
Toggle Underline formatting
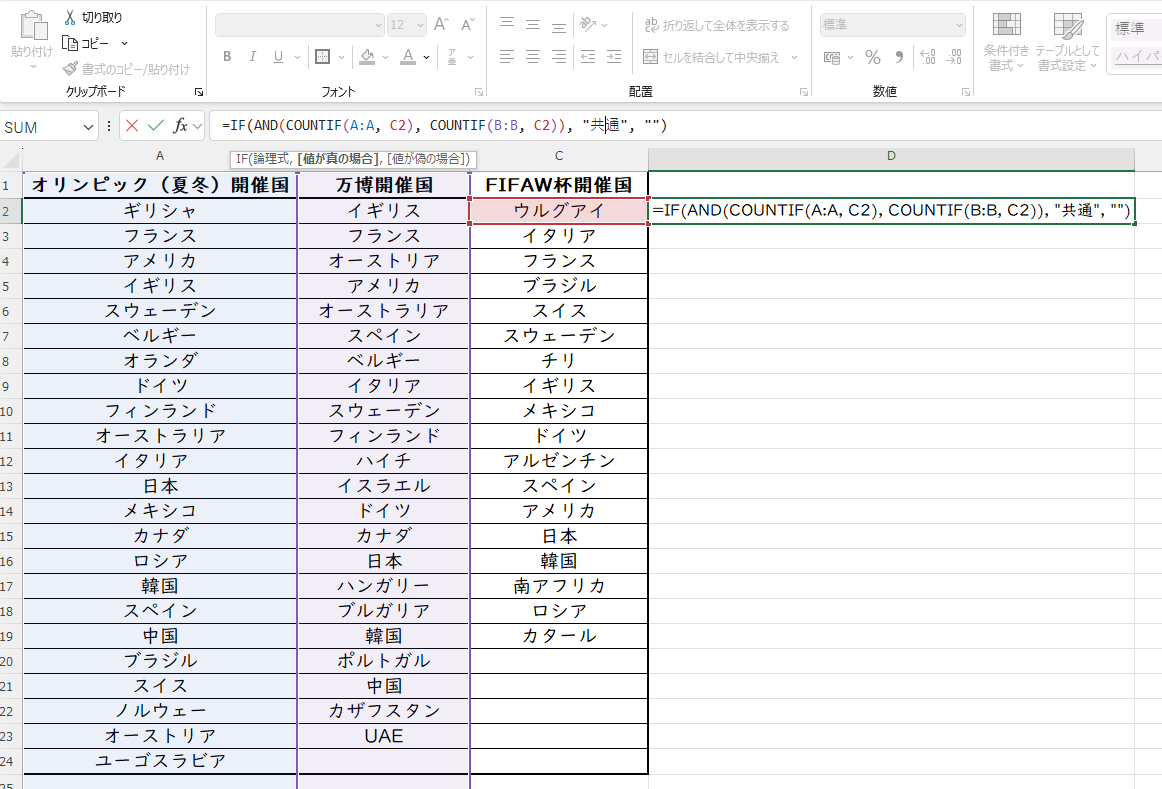click(279, 56)
